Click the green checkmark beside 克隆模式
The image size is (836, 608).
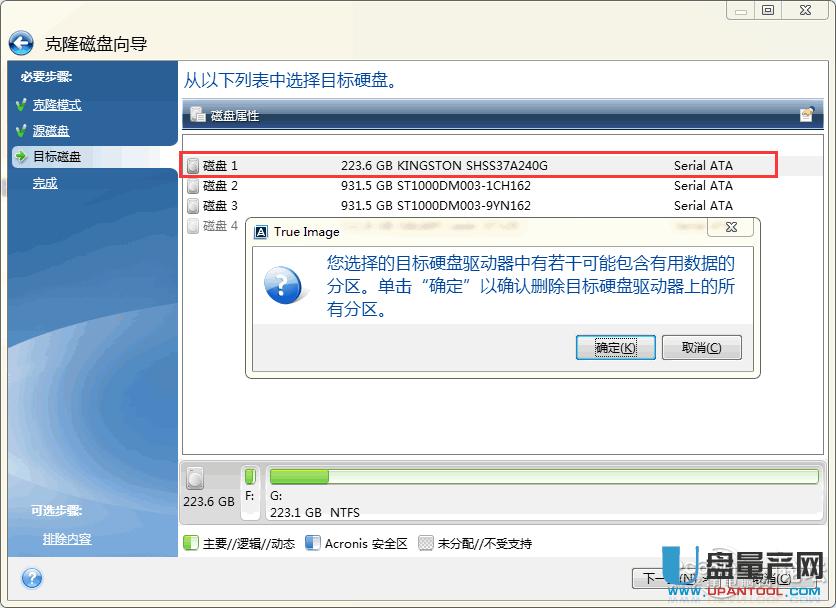pos(22,104)
